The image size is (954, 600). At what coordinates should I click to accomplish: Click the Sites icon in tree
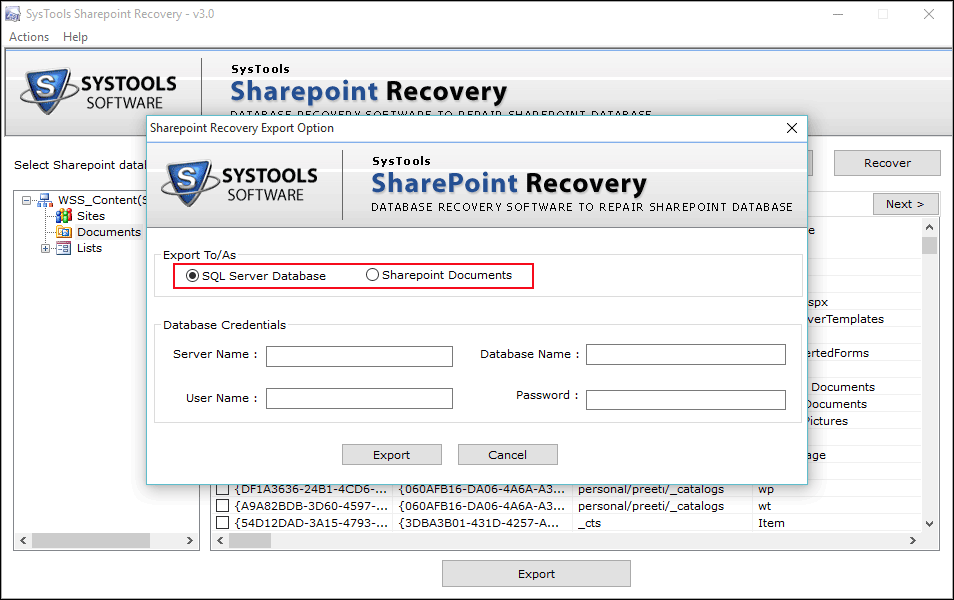(x=64, y=216)
